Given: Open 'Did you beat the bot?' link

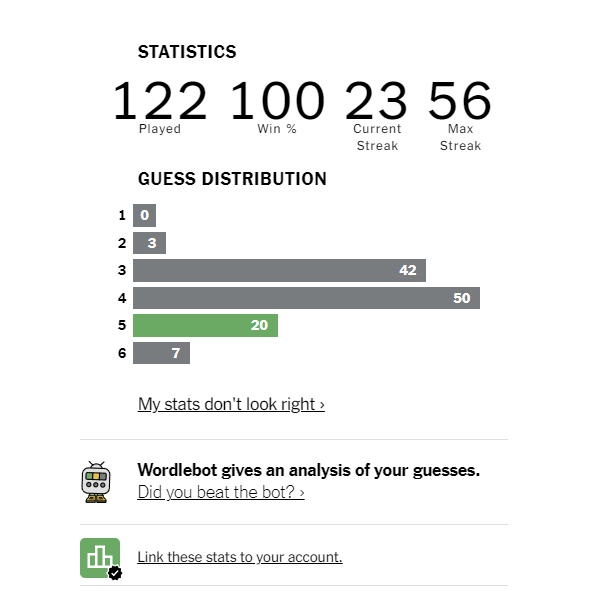Looking at the screenshot, I should pos(221,492).
